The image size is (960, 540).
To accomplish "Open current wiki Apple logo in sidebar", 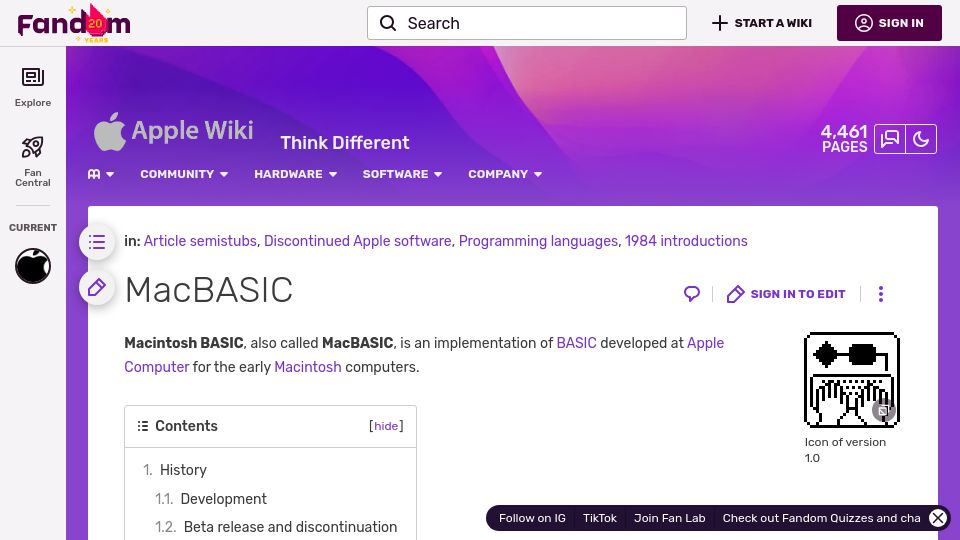I will 32,266.
